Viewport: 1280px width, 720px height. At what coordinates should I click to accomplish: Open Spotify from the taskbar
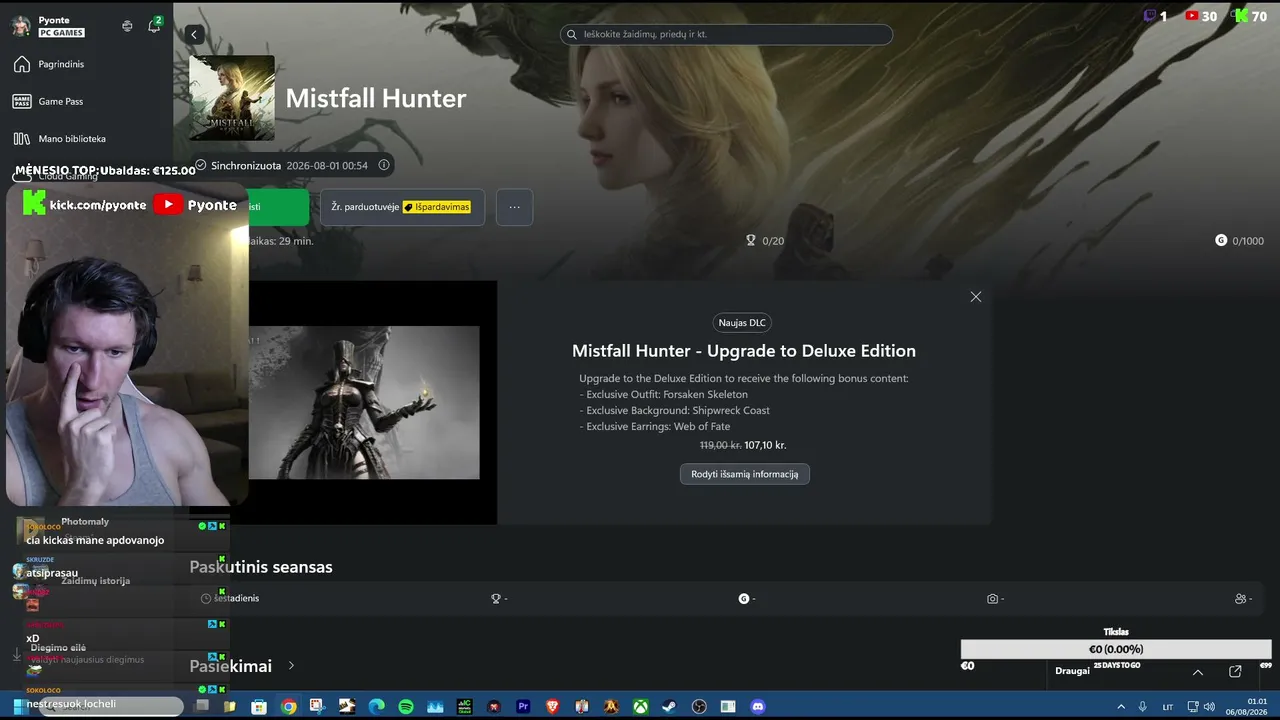coord(406,707)
